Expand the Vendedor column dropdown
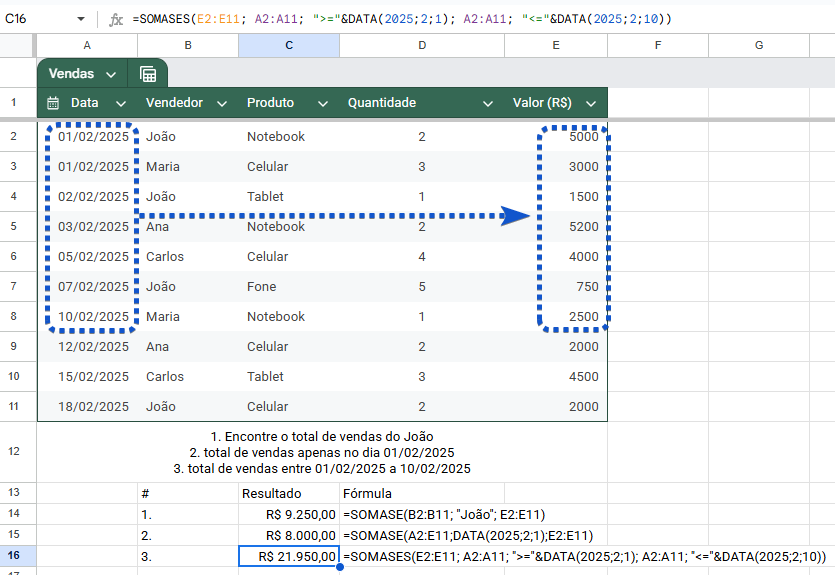The width and height of the screenshot is (835, 575). 222,103
